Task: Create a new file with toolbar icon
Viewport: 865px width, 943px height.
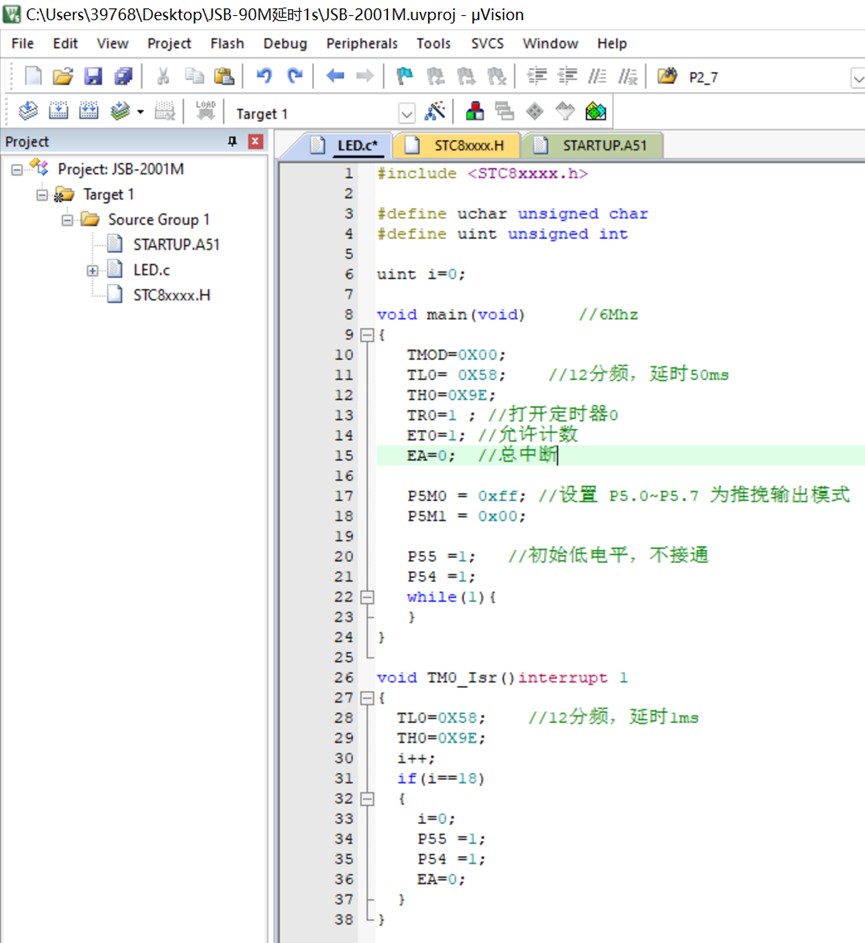Action: coord(32,76)
